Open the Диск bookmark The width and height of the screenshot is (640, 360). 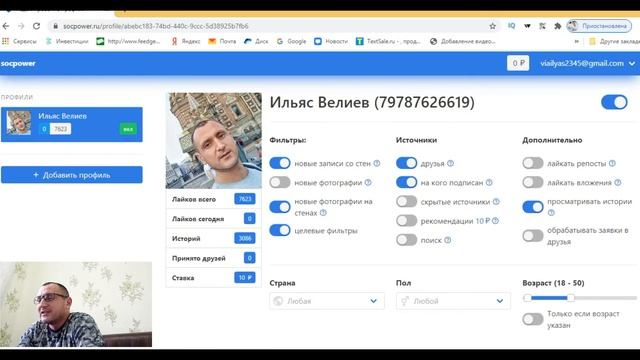256,41
